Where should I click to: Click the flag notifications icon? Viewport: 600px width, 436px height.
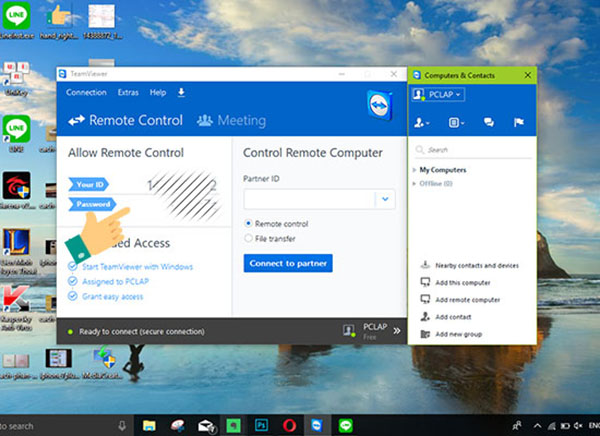[x=518, y=122]
